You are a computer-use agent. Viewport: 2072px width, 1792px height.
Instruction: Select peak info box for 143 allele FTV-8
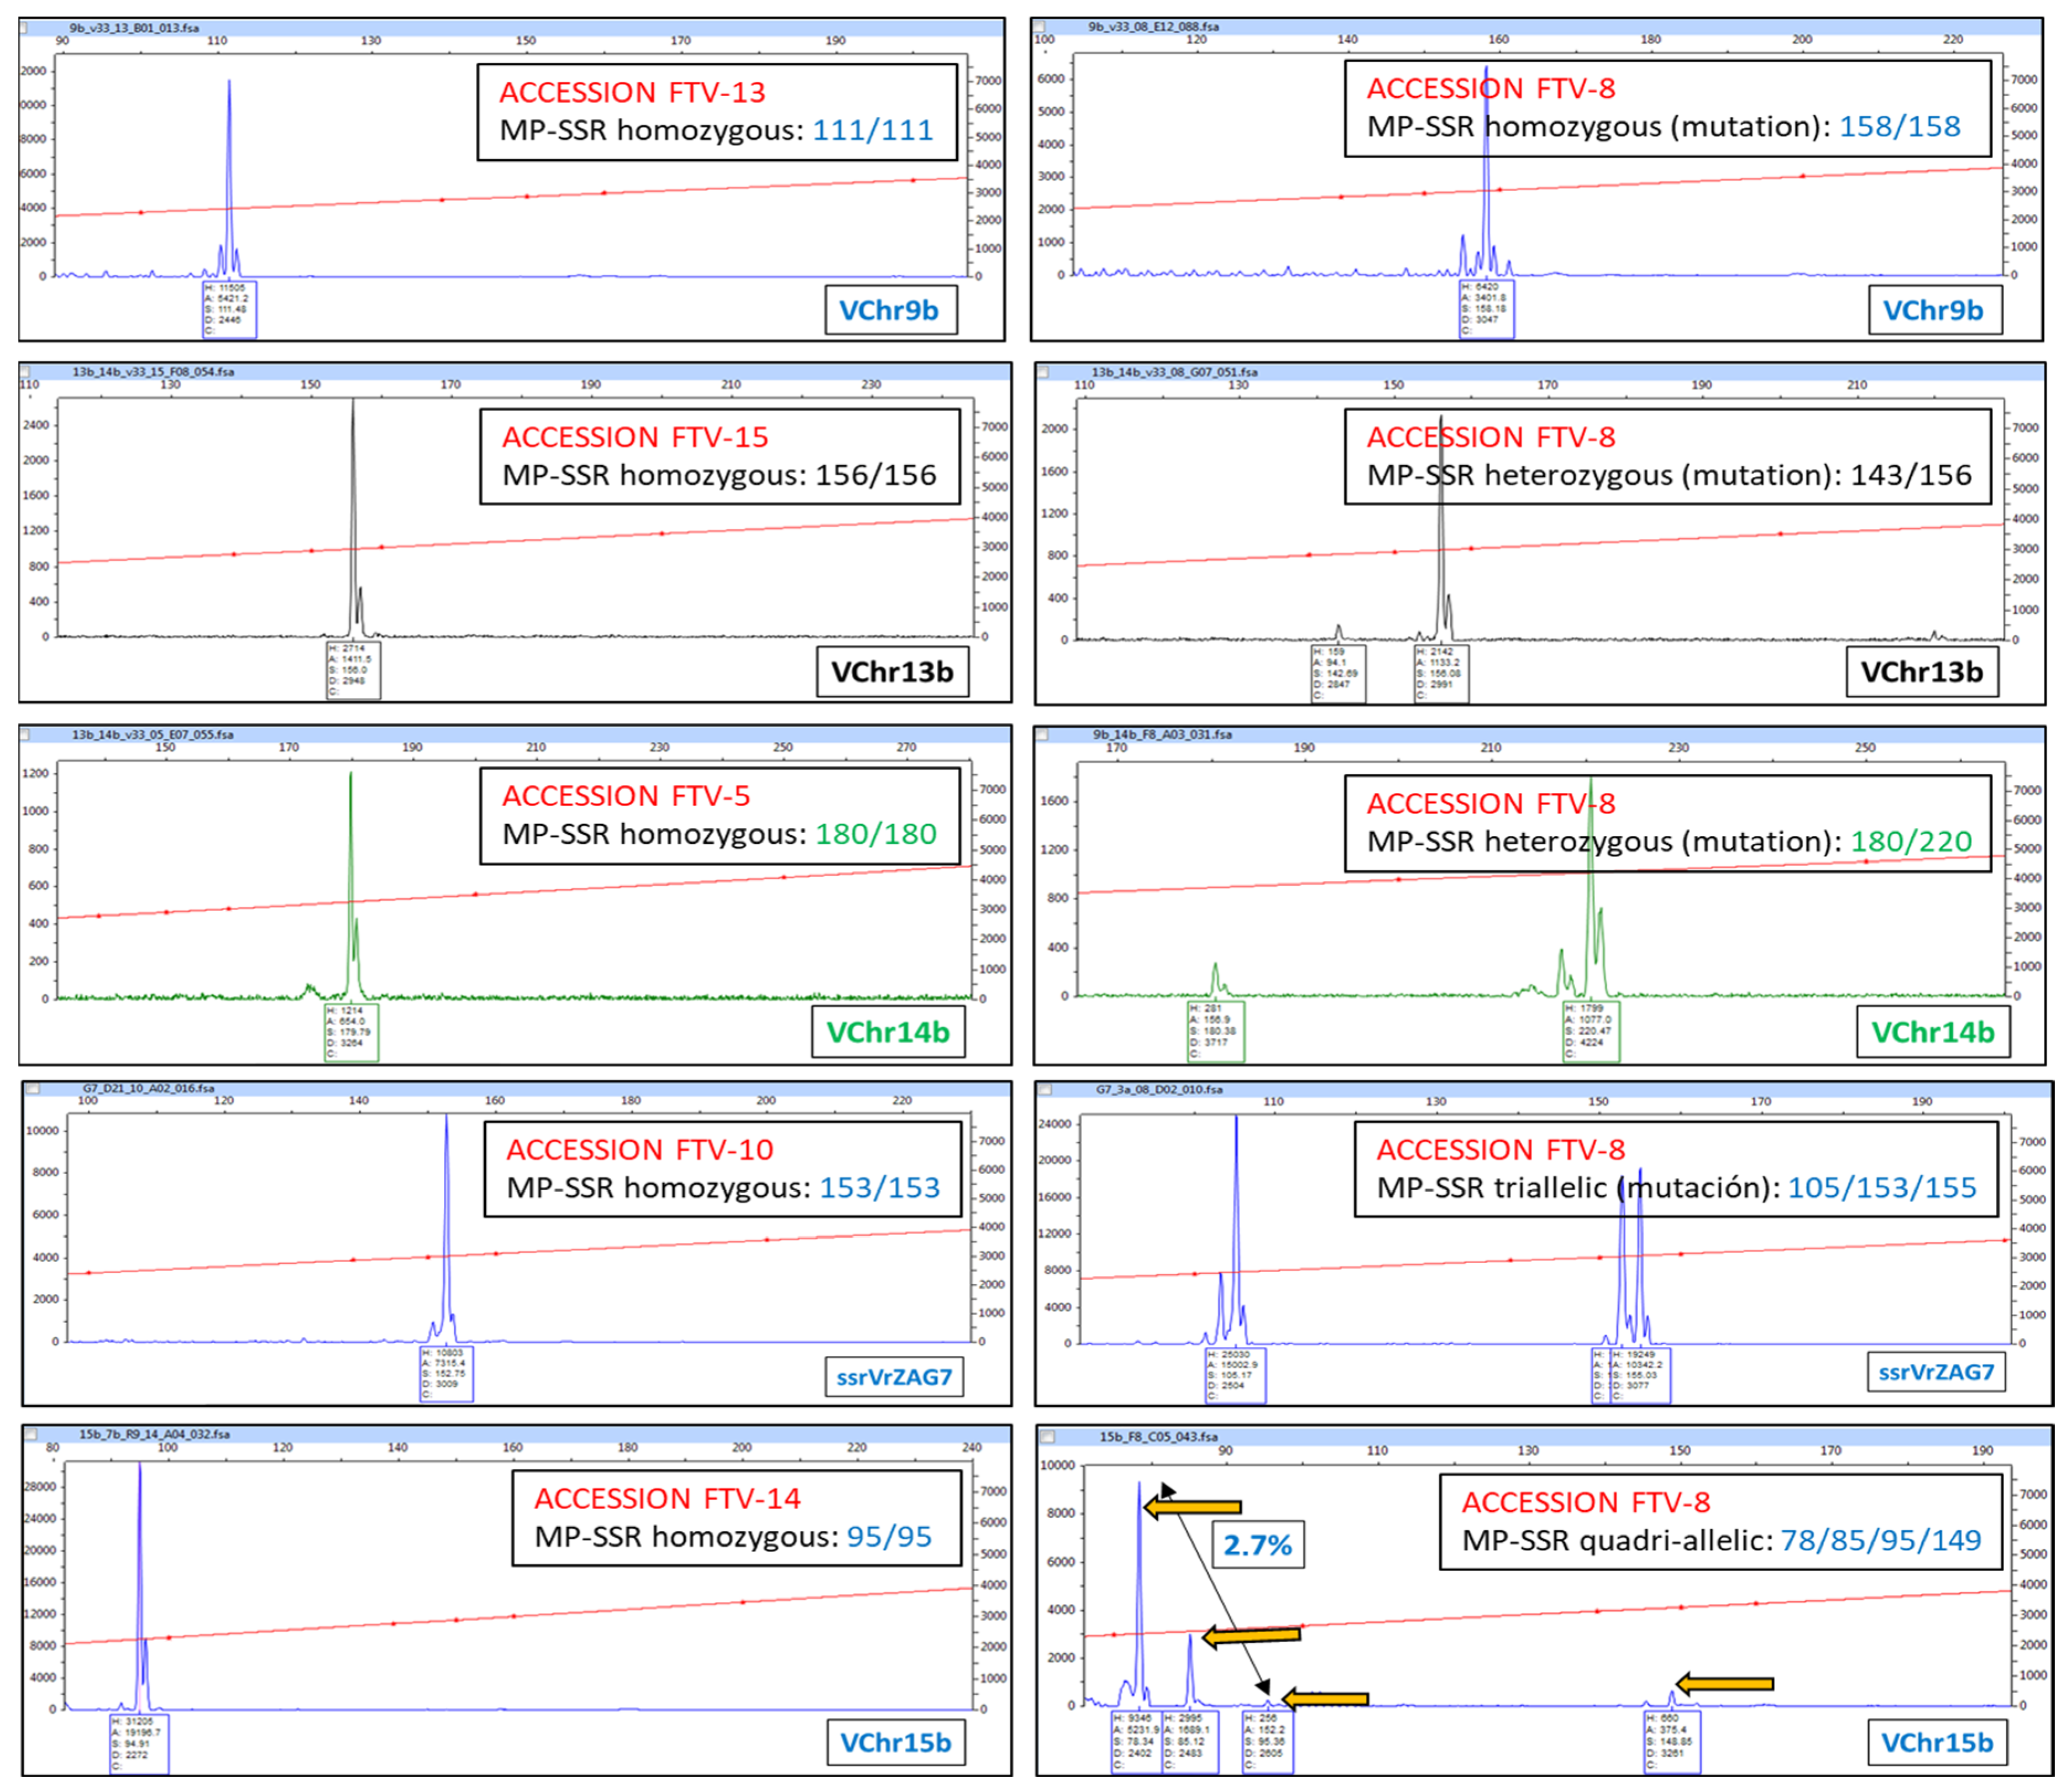1338,674
